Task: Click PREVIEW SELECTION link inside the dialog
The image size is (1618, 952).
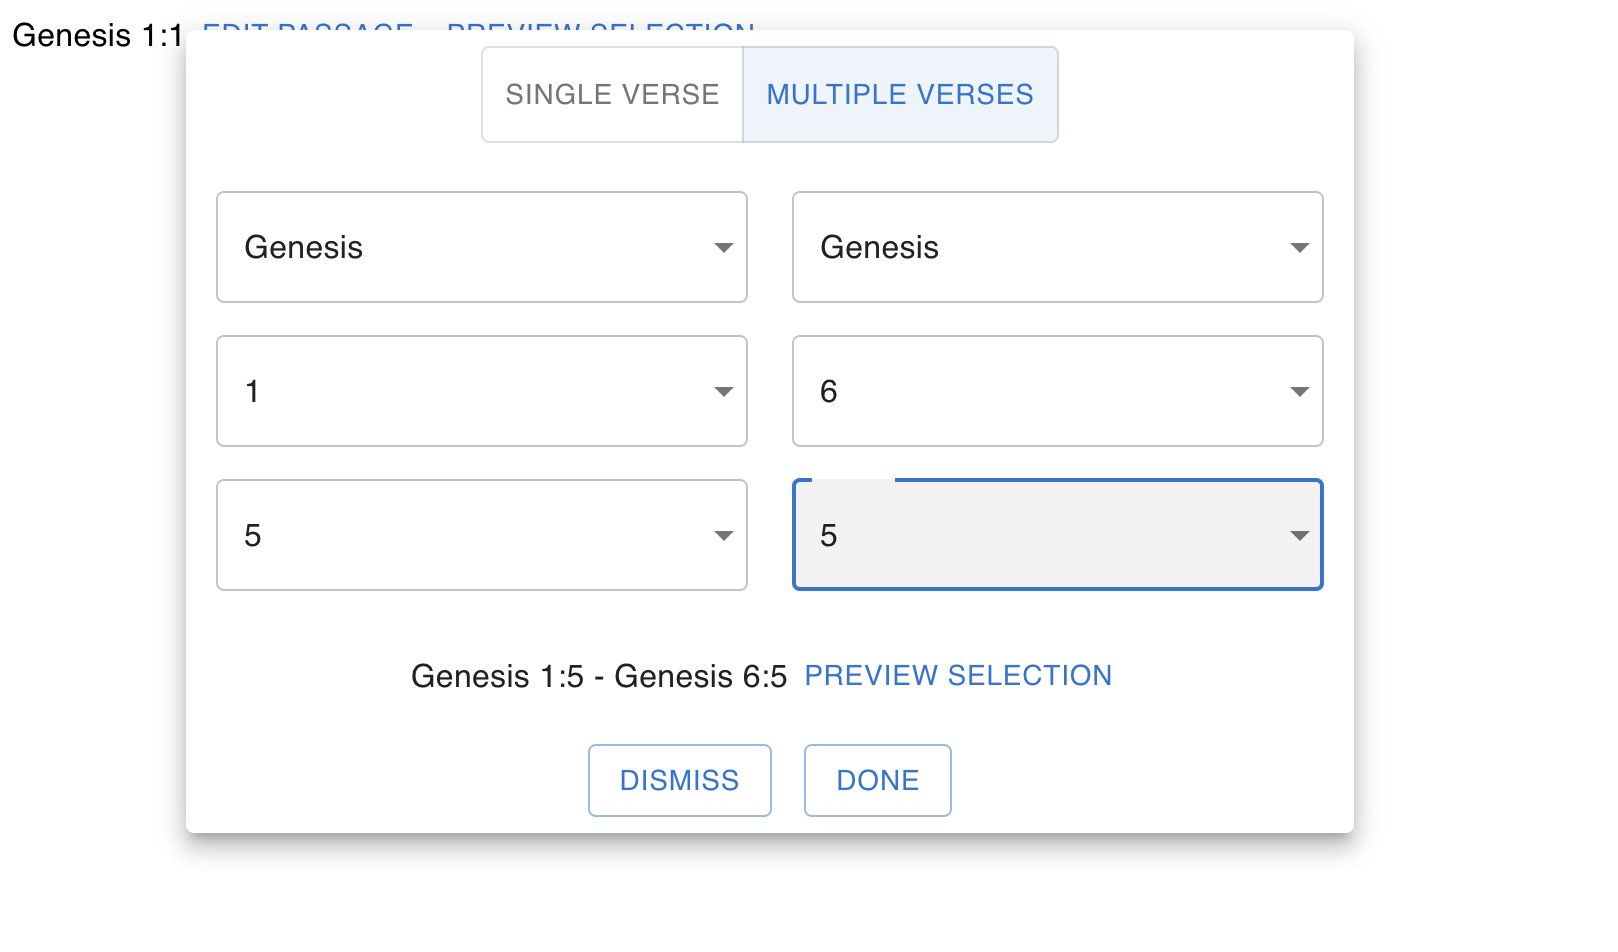Action: tap(958, 676)
